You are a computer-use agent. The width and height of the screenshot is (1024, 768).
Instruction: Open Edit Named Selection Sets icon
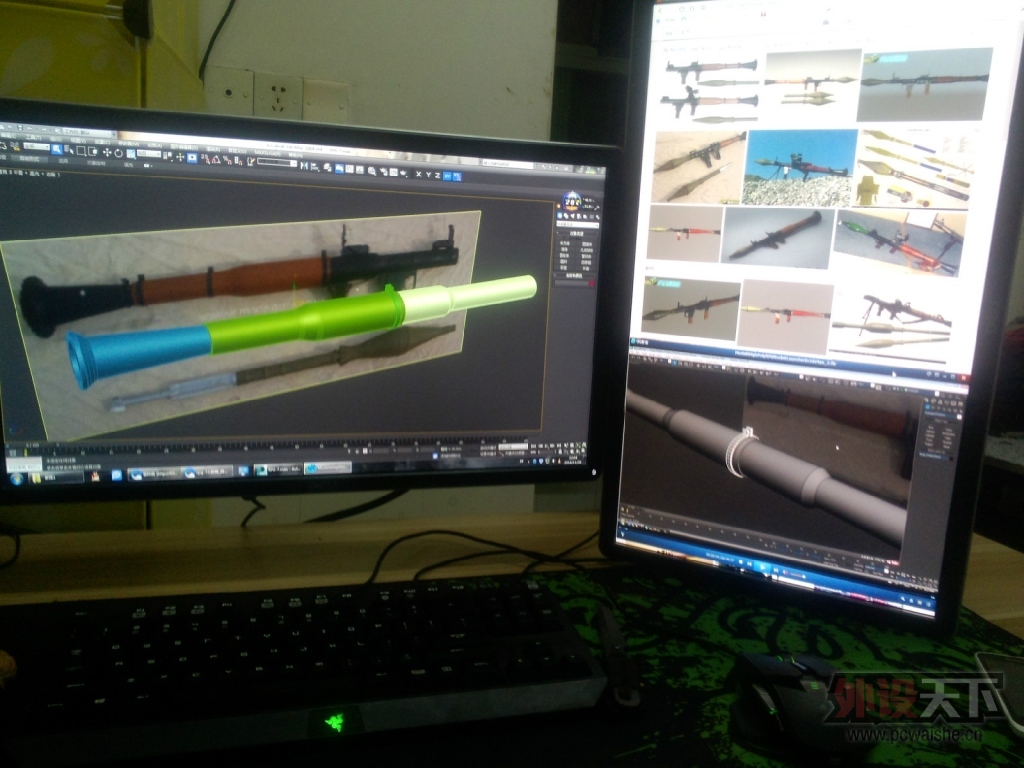coord(250,161)
